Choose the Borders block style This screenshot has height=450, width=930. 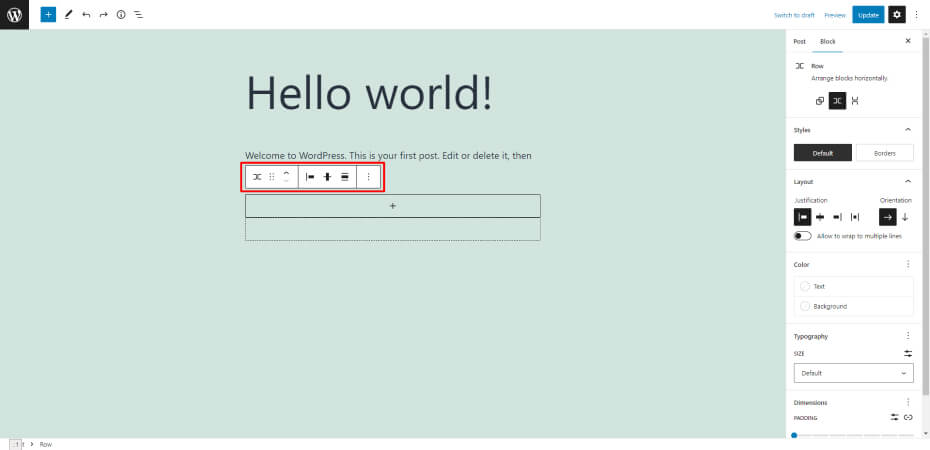tap(885, 153)
